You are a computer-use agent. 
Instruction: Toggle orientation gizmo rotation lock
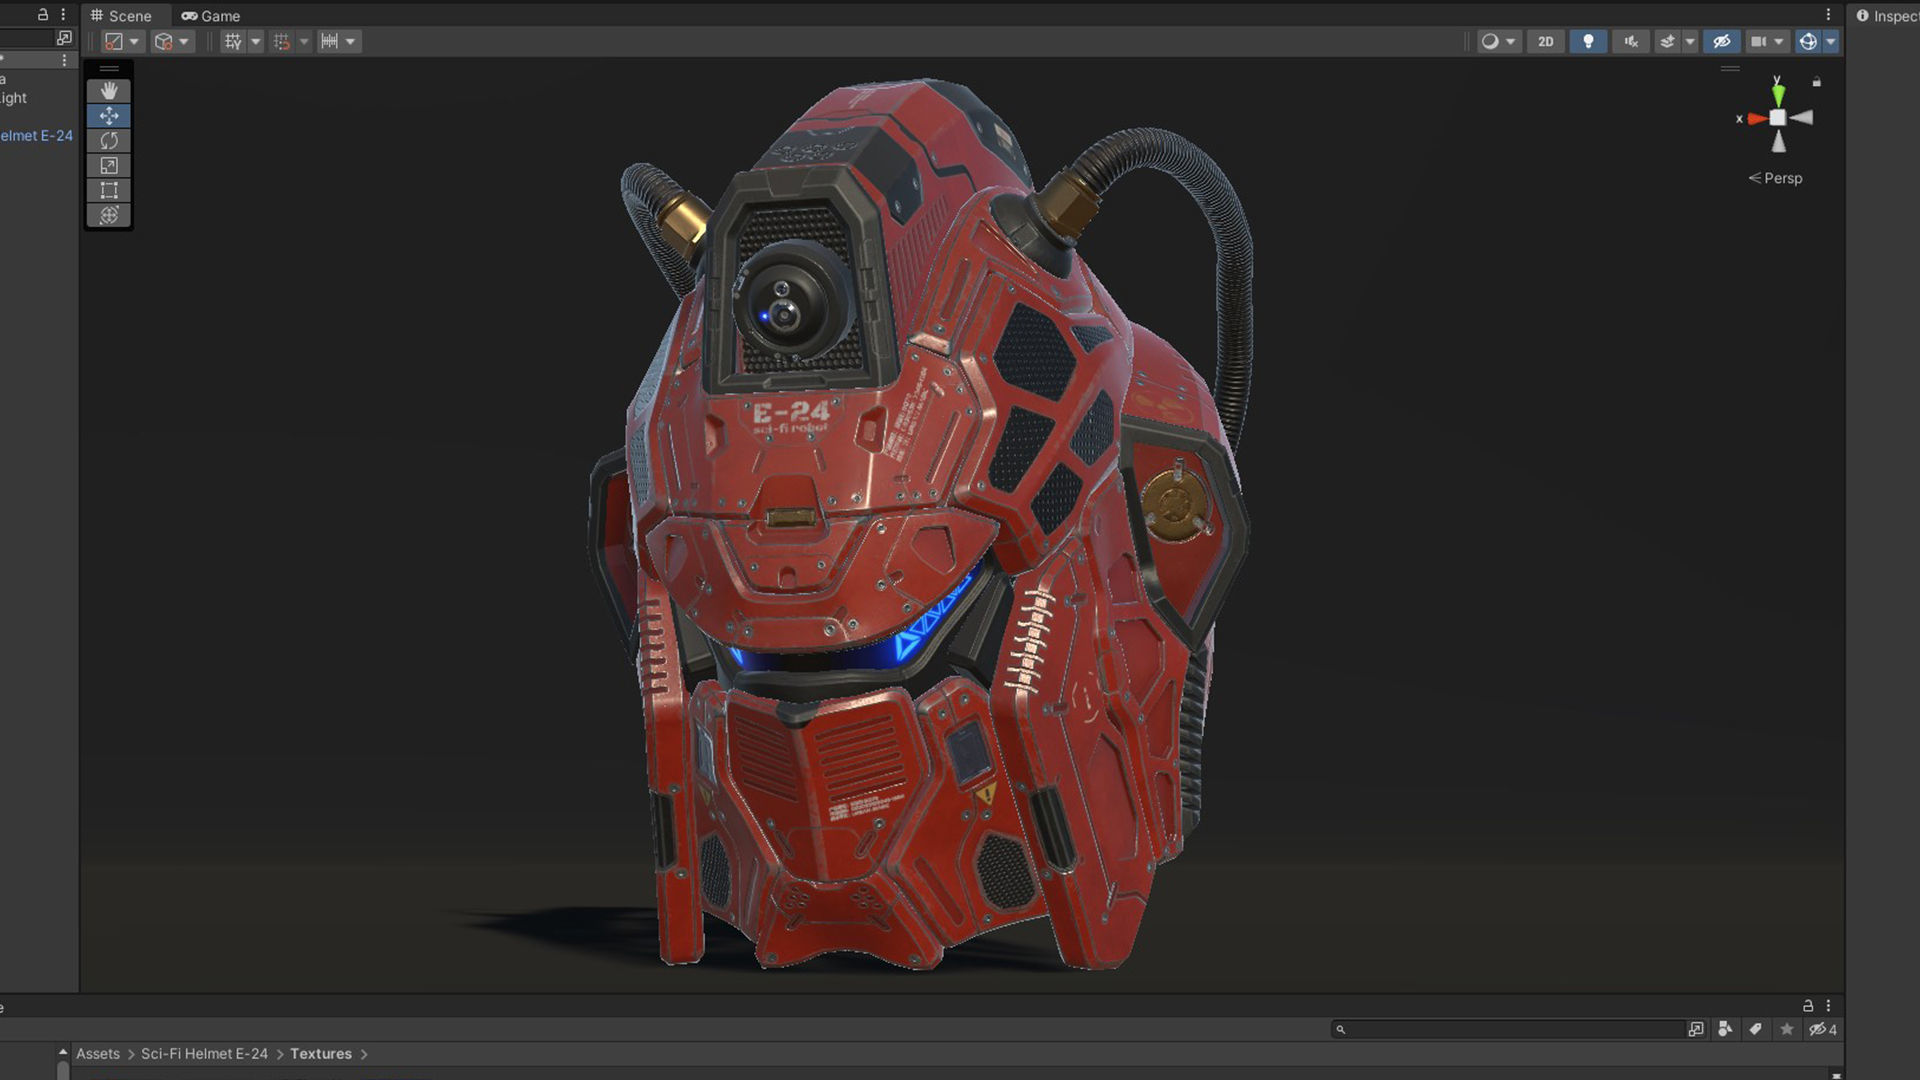[x=1817, y=82]
